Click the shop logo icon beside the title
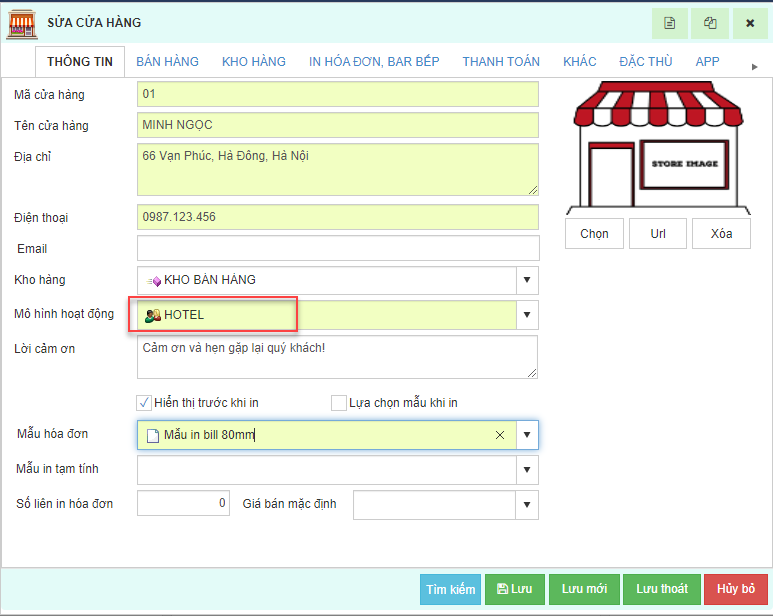 [x=21, y=23]
